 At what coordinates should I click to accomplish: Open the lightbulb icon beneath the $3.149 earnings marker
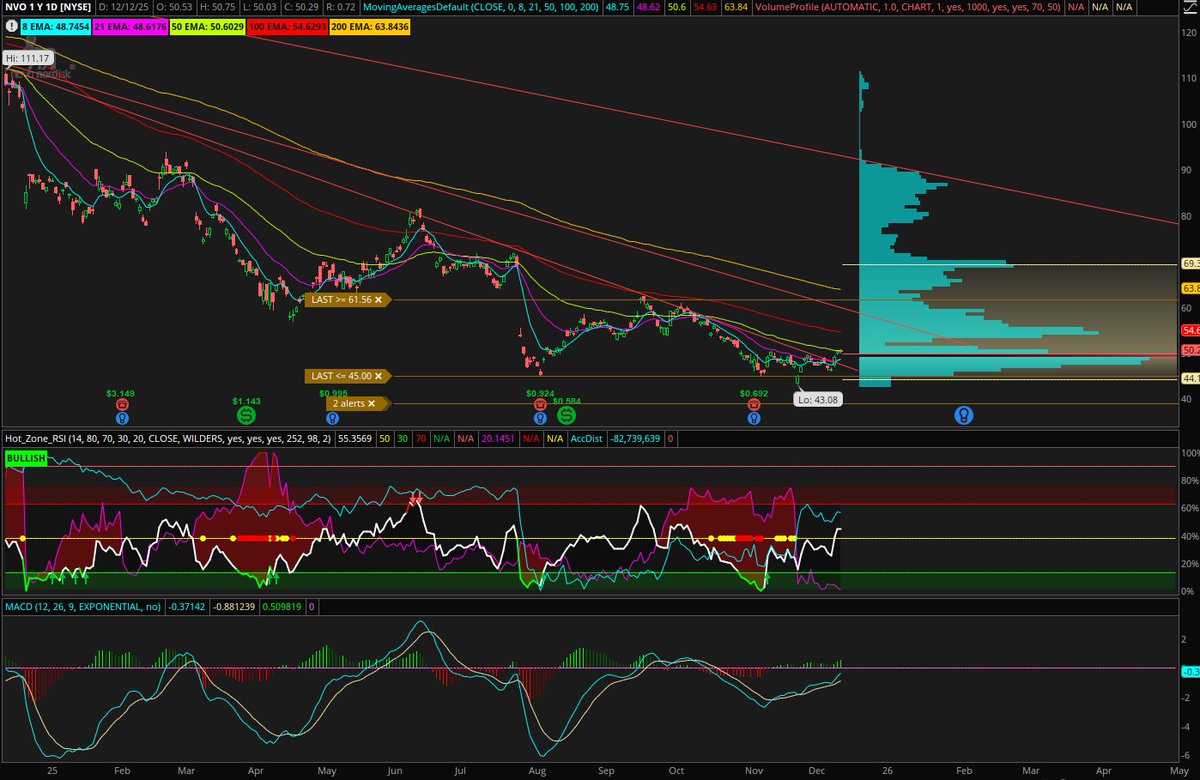pyautogui.click(x=121, y=417)
